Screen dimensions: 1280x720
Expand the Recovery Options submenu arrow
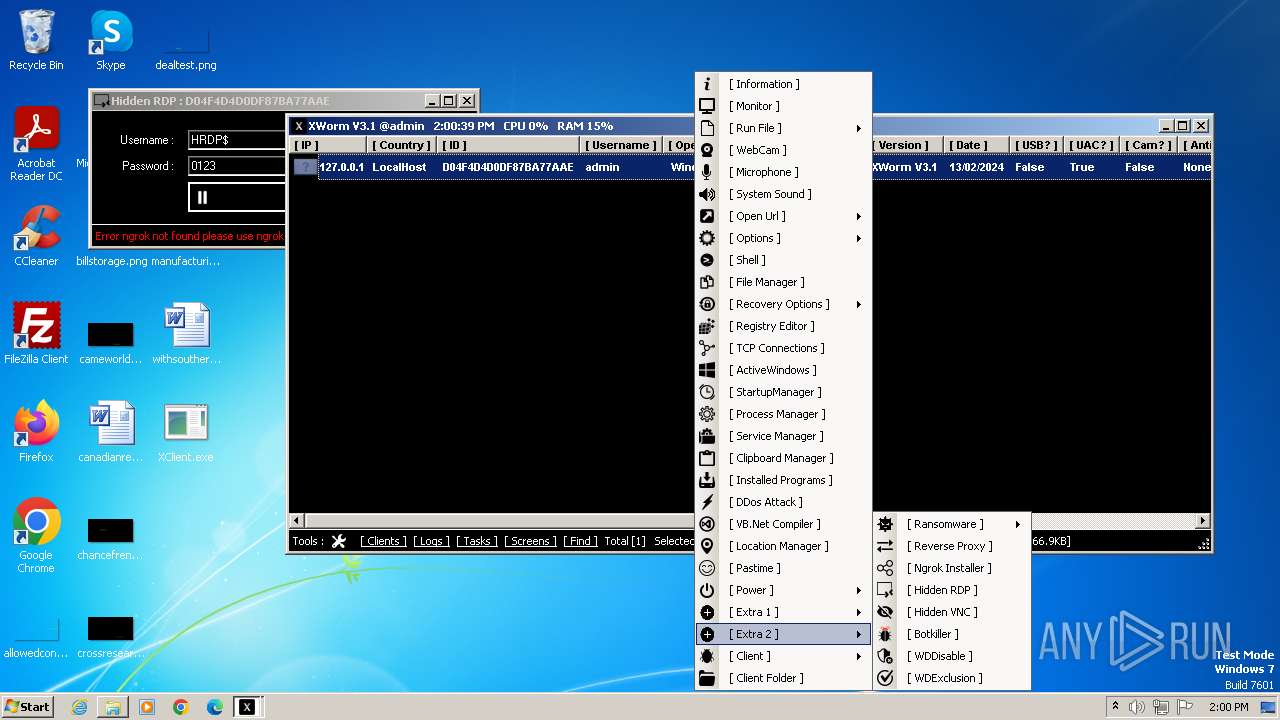point(859,304)
